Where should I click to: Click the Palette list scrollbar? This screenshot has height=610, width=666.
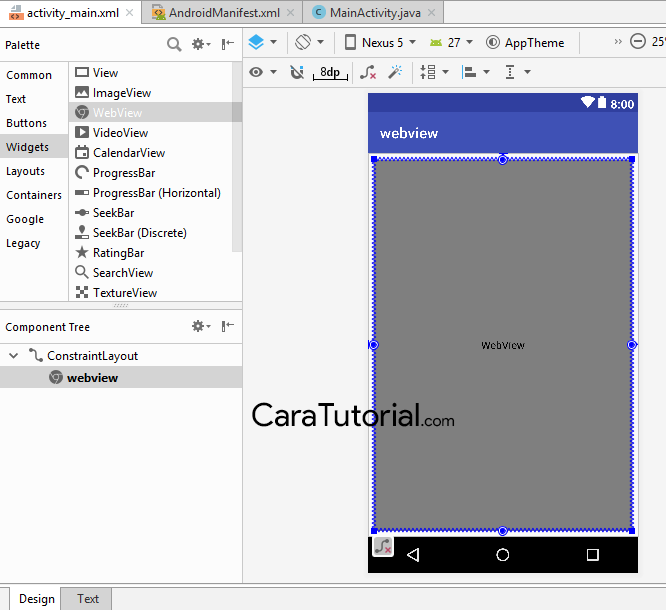point(237,157)
